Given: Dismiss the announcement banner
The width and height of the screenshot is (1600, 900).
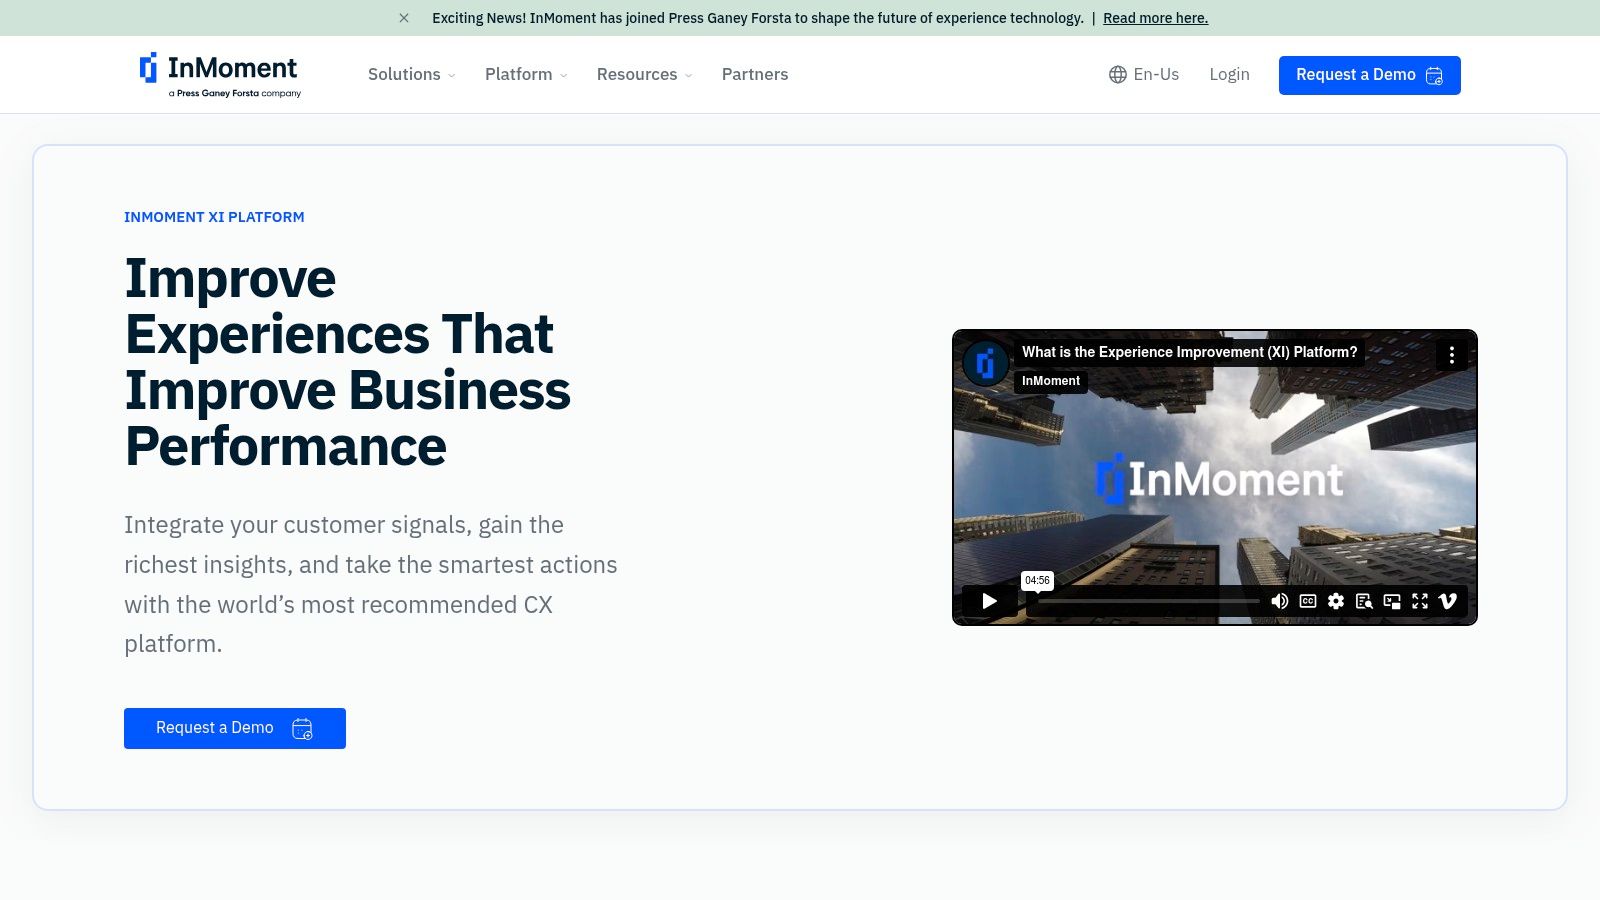Looking at the screenshot, I should pyautogui.click(x=404, y=18).
